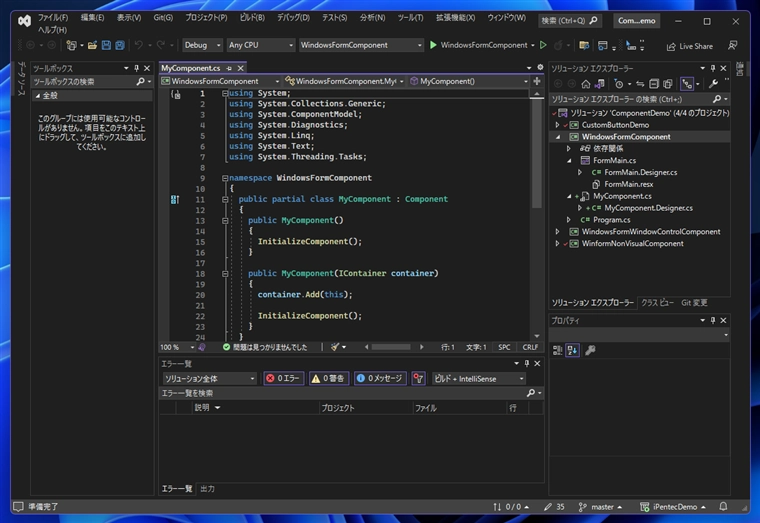Select FormMain.resx in Solution Explorer
The height and width of the screenshot is (523, 760).
coord(628,184)
